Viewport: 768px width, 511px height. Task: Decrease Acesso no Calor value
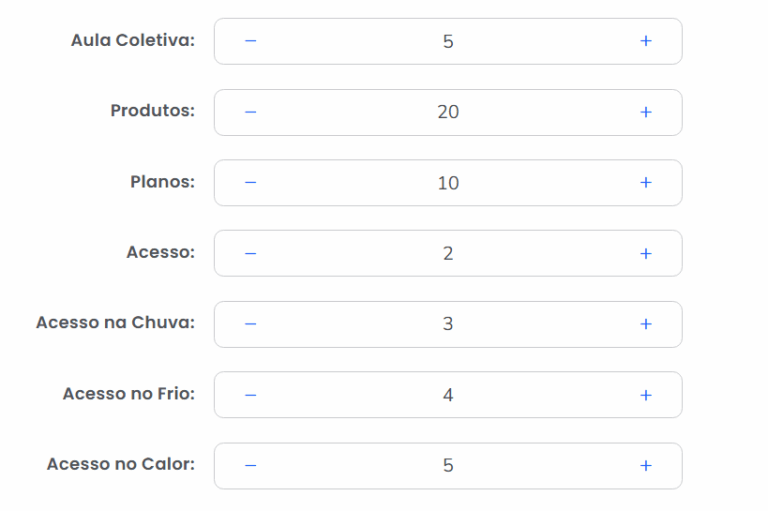pyautogui.click(x=251, y=466)
